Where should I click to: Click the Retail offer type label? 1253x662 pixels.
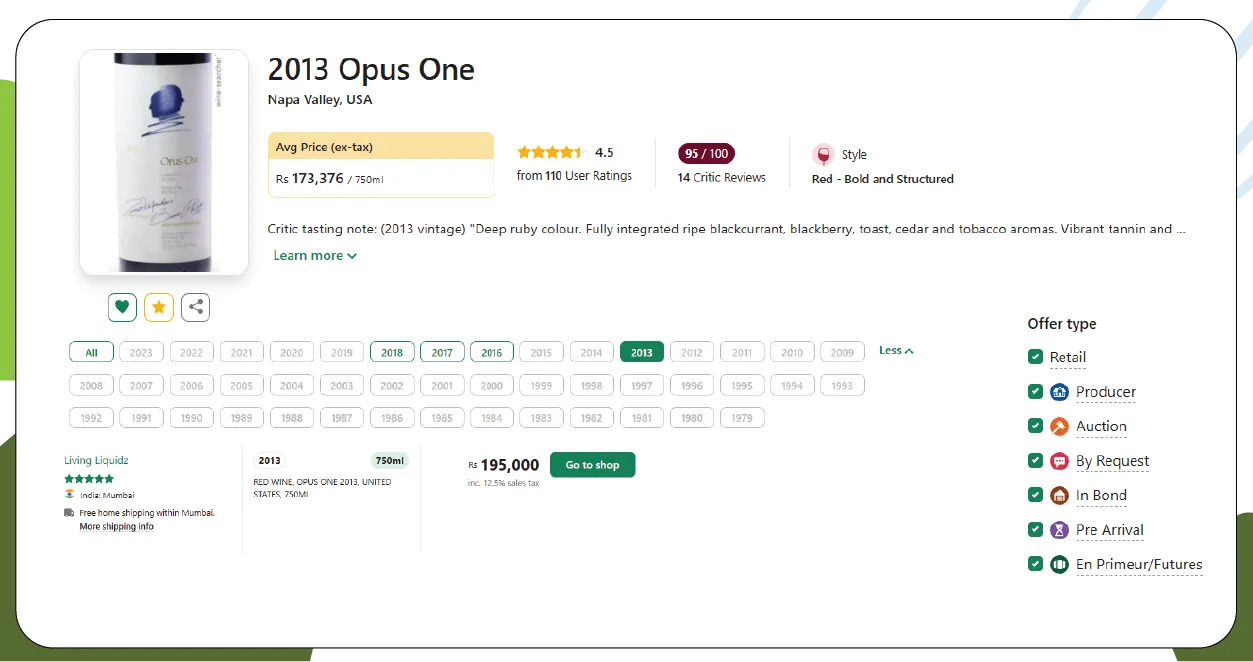click(1068, 357)
